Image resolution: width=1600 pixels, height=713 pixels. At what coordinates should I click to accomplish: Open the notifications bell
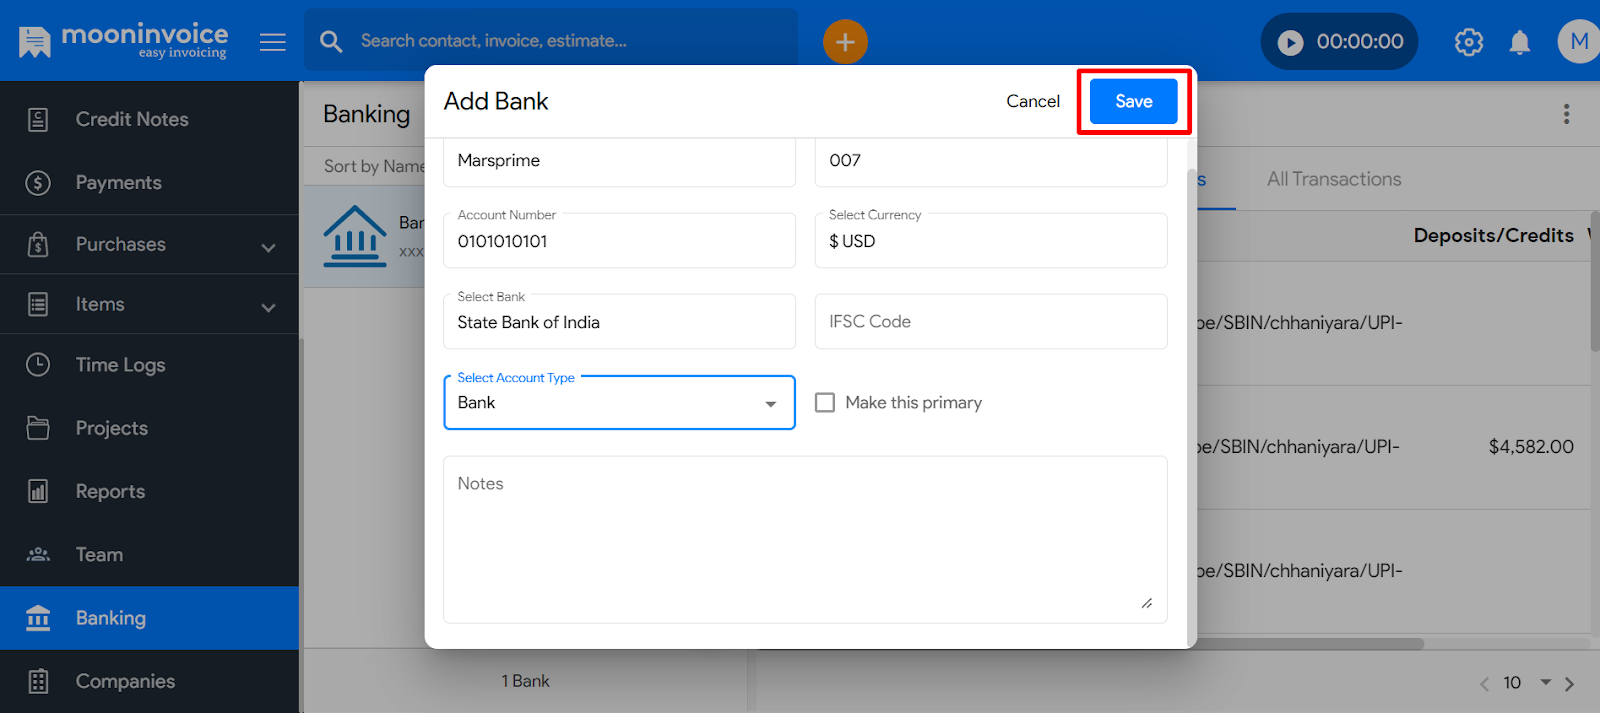(1519, 42)
